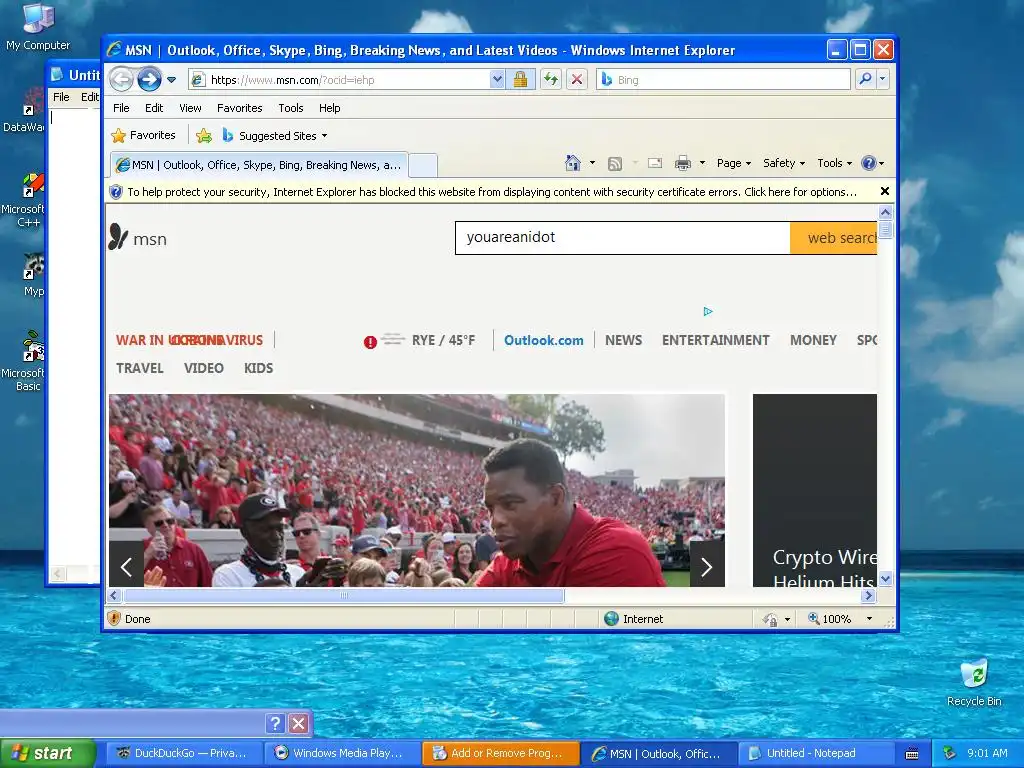Click the Print icon
This screenshot has height=768, width=1024.
pos(682,163)
